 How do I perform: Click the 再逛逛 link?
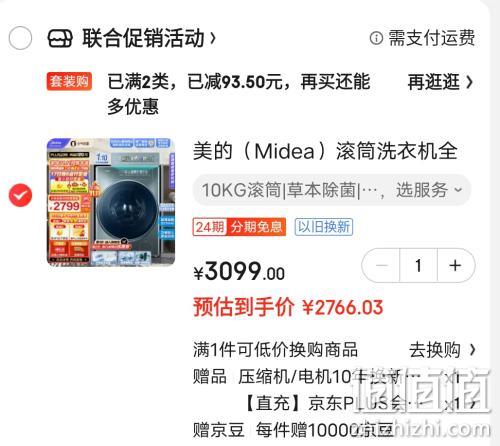pyautogui.click(x=434, y=82)
